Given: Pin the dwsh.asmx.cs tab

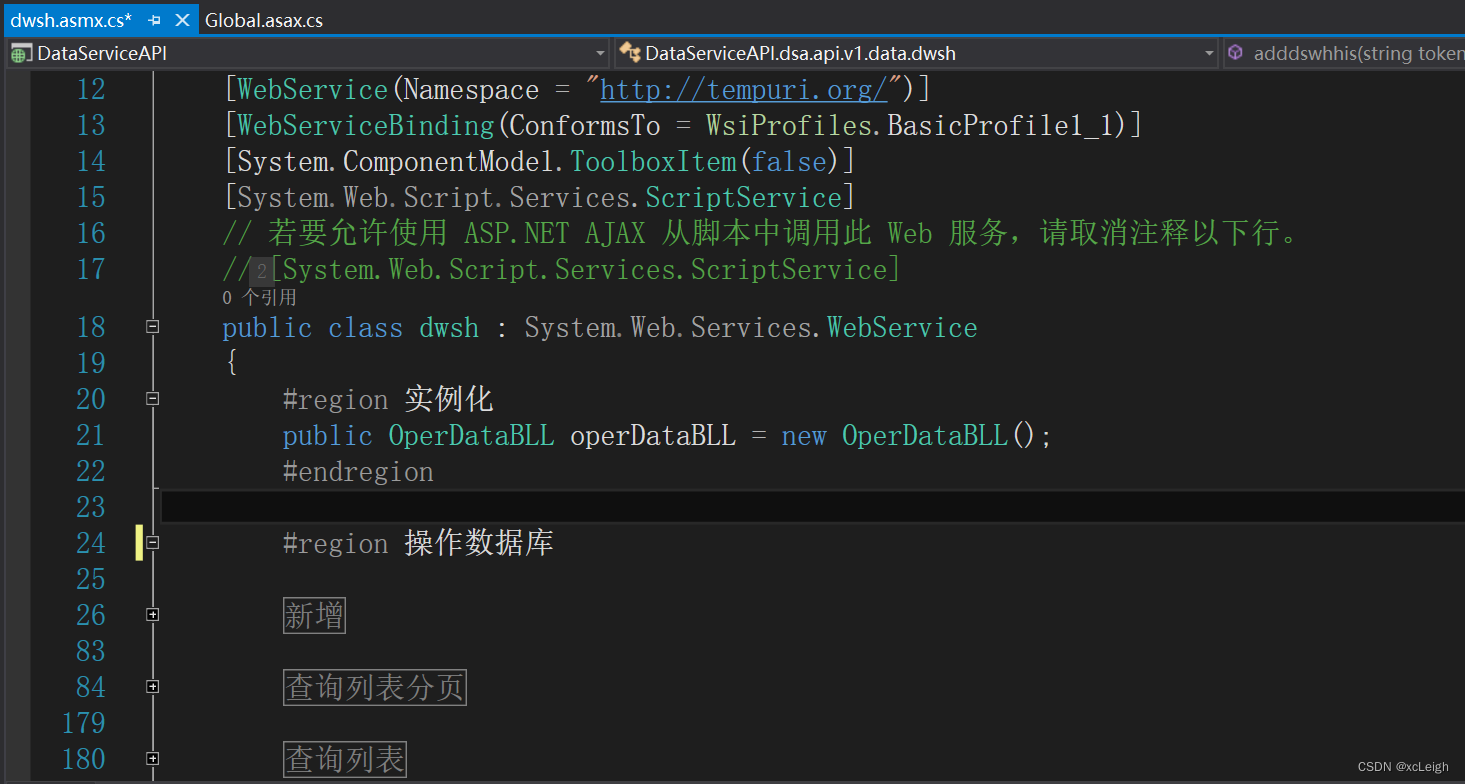Looking at the screenshot, I should (x=155, y=20).
